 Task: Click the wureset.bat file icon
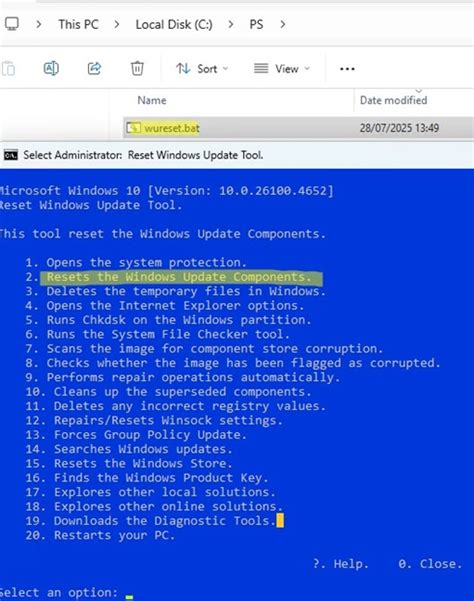point(134,128)
